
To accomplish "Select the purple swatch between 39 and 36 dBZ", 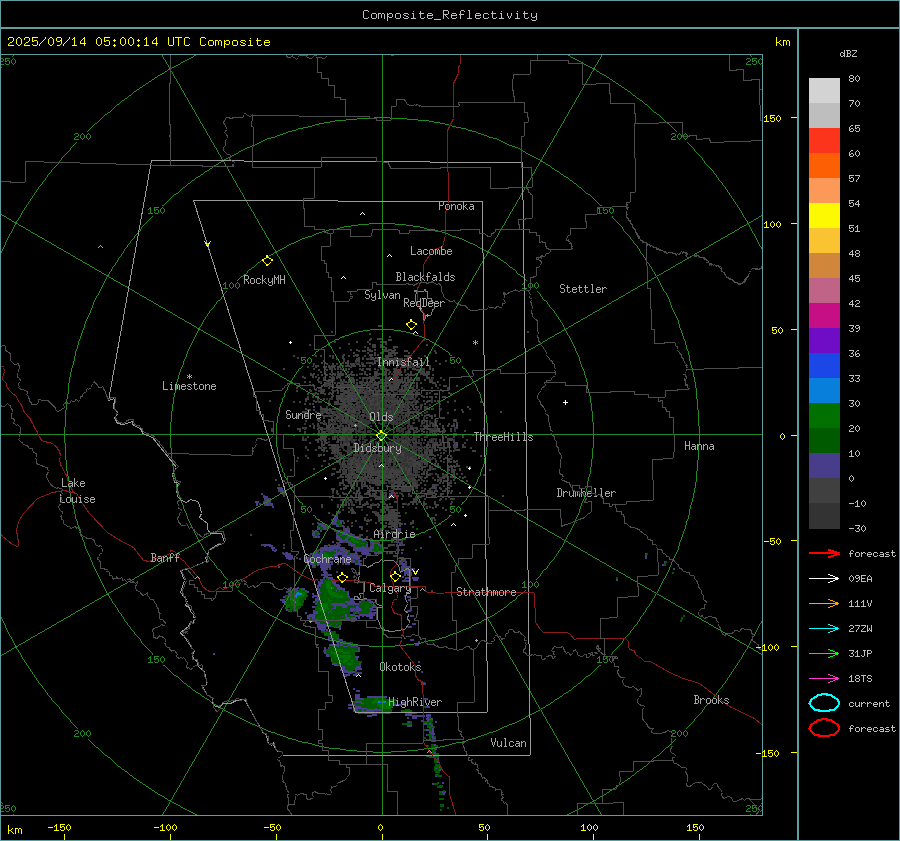I will point(824,341).
